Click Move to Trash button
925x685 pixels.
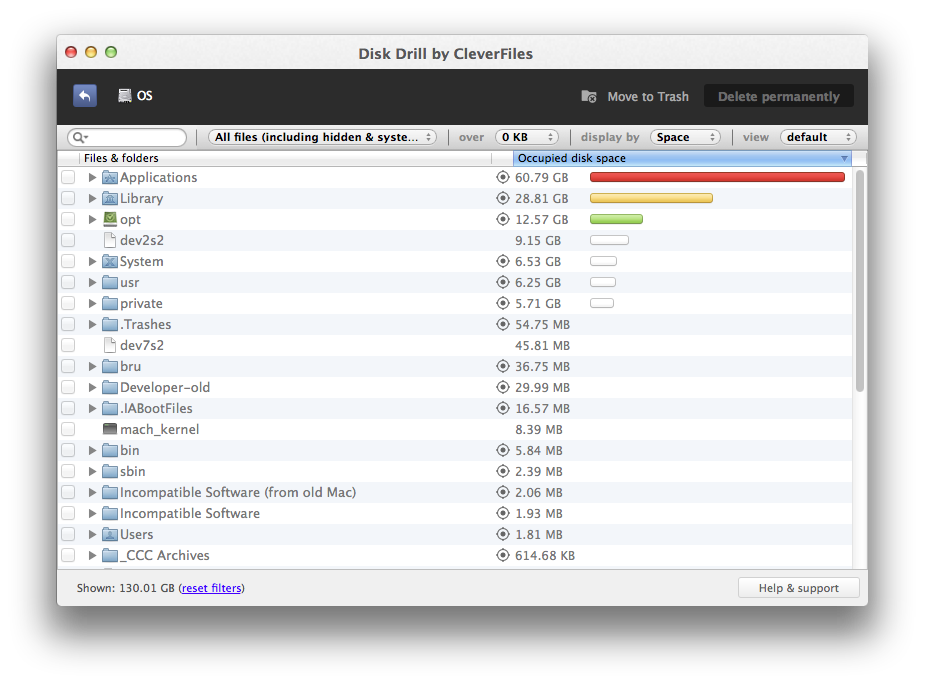point(635,96)
